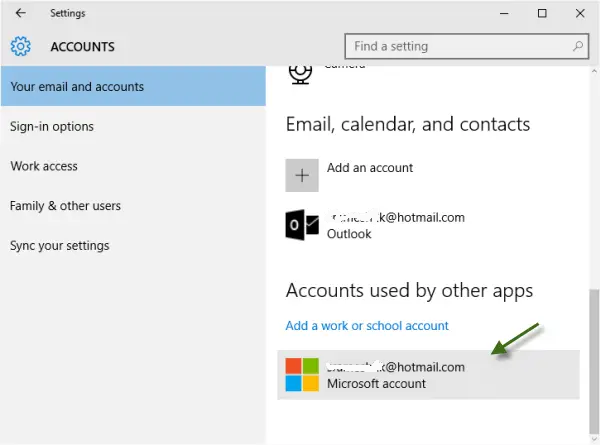
Task: Click the camera icon
Action: 300,74
